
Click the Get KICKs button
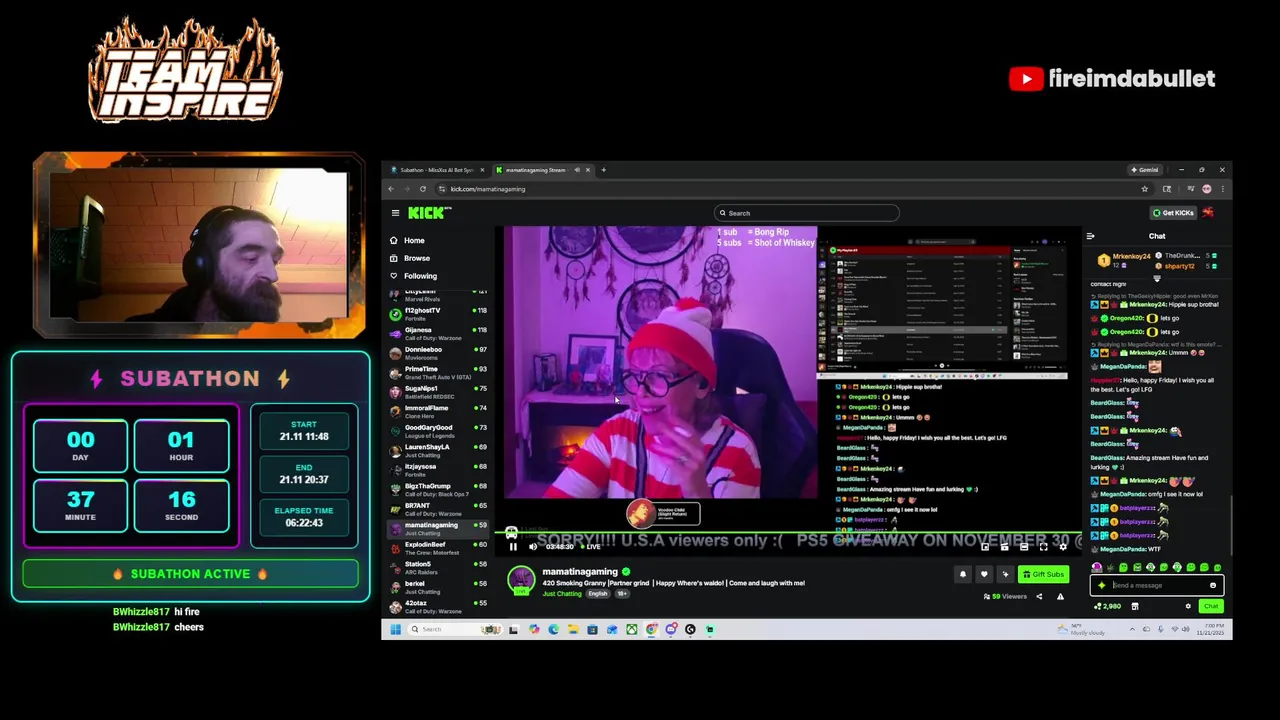(x=1173, y=213)
